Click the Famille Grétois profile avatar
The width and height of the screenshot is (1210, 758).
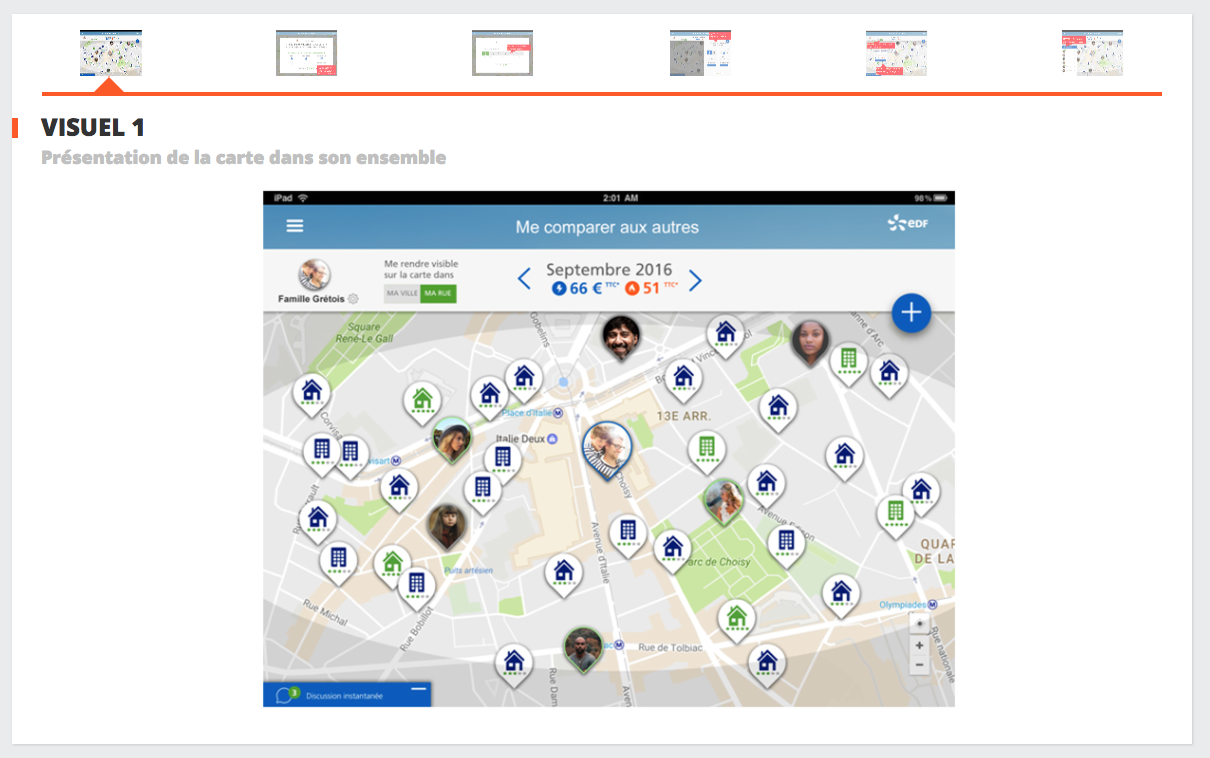pyautogui.click(x=315, y=275)
